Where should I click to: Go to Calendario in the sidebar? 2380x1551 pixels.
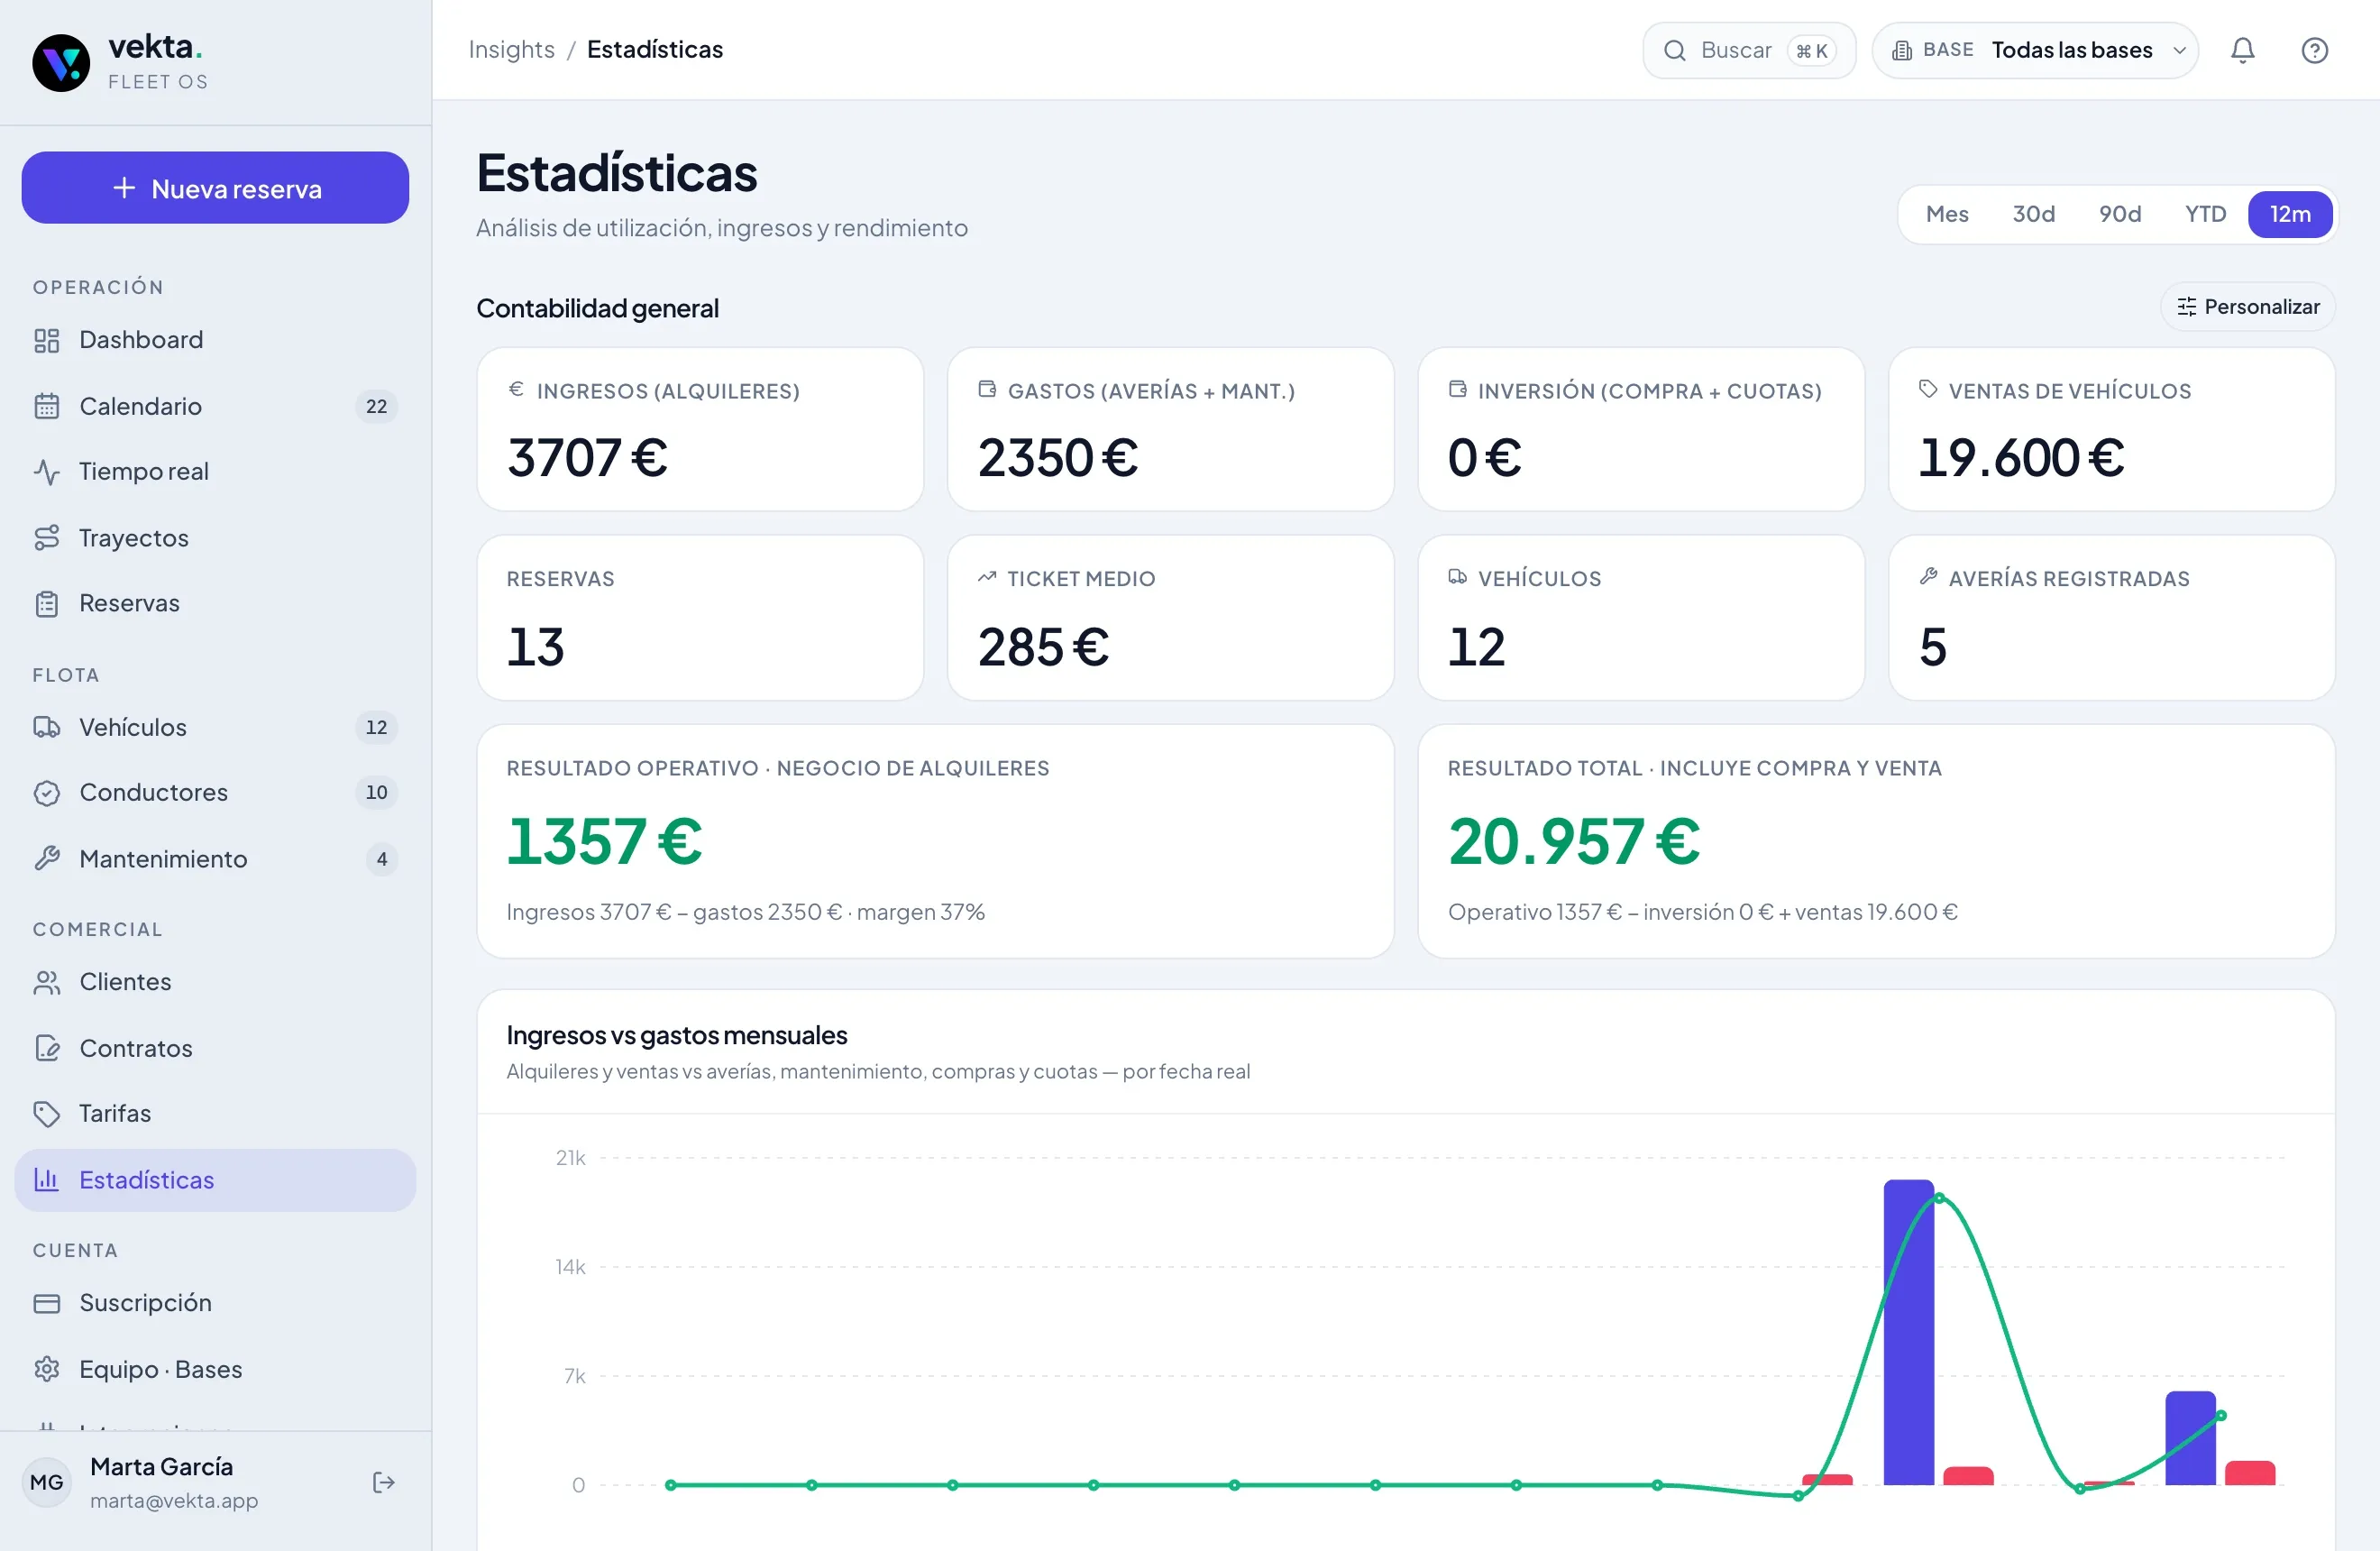(x=215, y=406)
